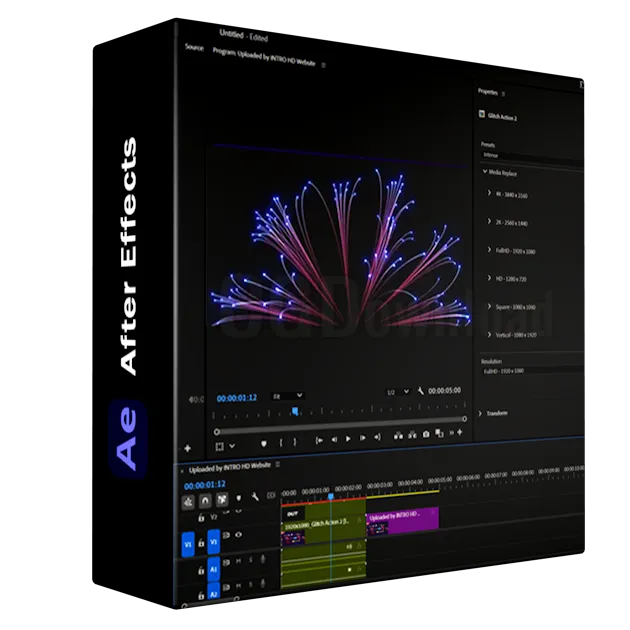Step back one frame in Program monitor
This screenshot has width=630, height=630.
[x=334, y=440]
